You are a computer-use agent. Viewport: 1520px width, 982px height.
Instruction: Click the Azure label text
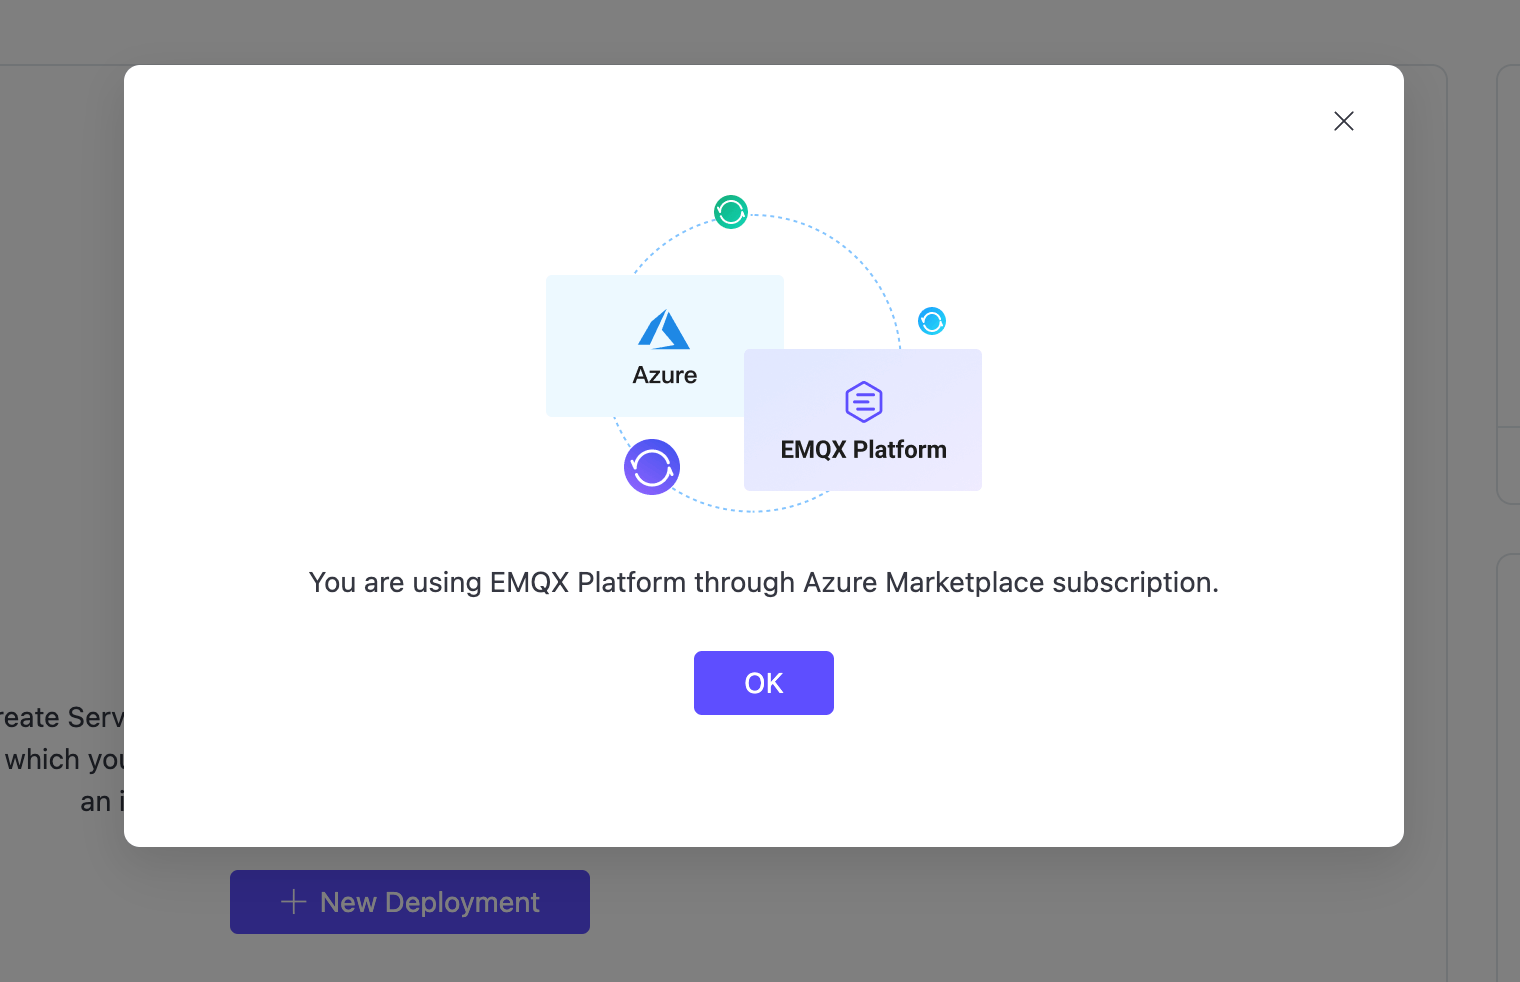coord(664,374)
